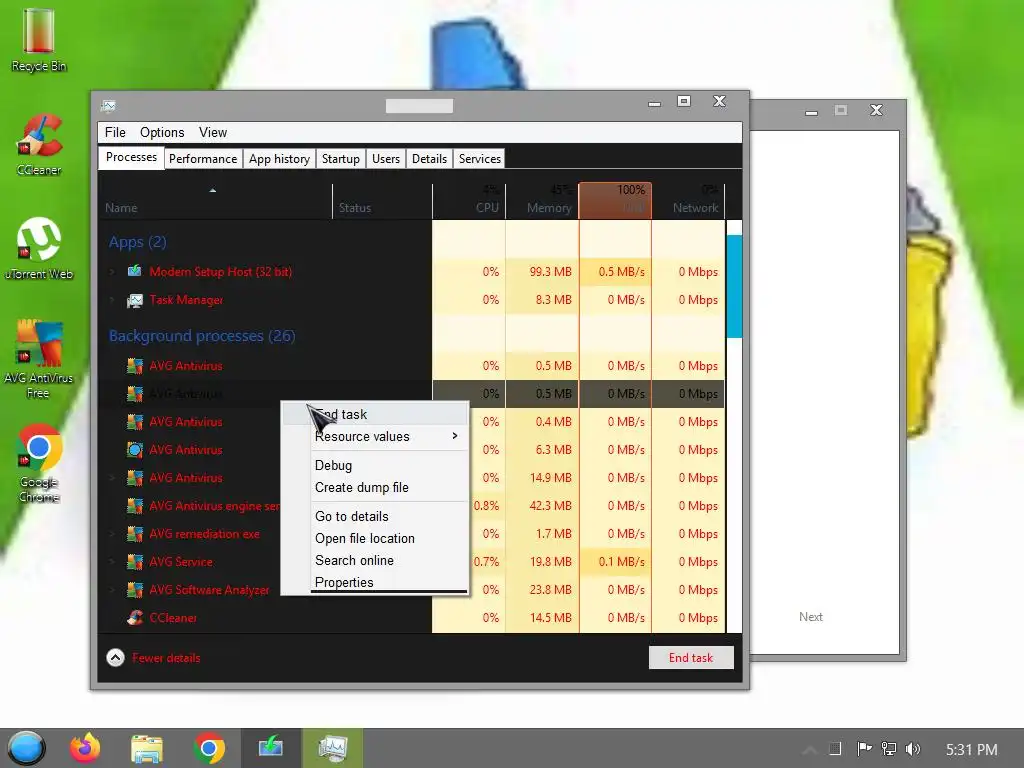Open uTorrent Web desktop shortcut
The width and height of the screenshot is (1024, 768).
point(39,248)
